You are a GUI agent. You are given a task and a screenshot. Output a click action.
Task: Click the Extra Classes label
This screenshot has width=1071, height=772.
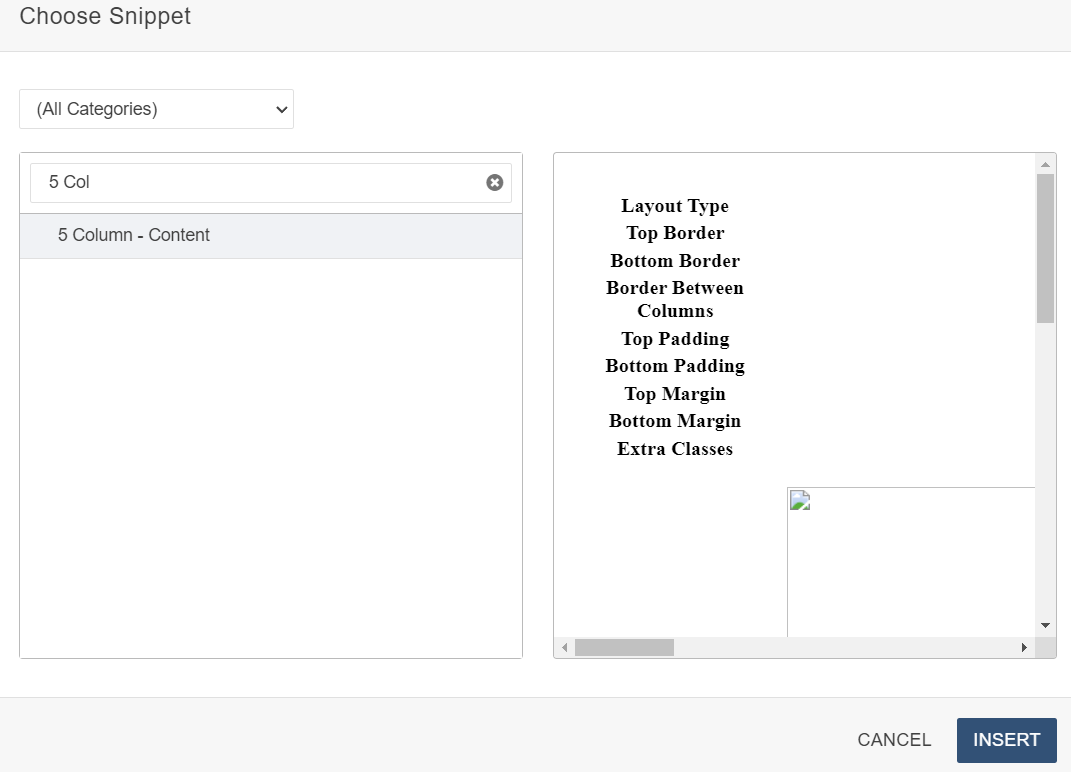(x=675, y=449)
